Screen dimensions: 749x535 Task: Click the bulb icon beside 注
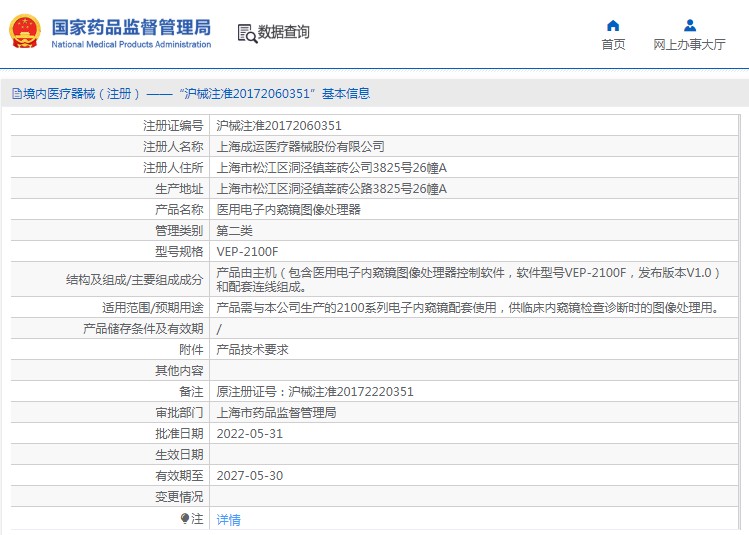(x=185, y=518)
